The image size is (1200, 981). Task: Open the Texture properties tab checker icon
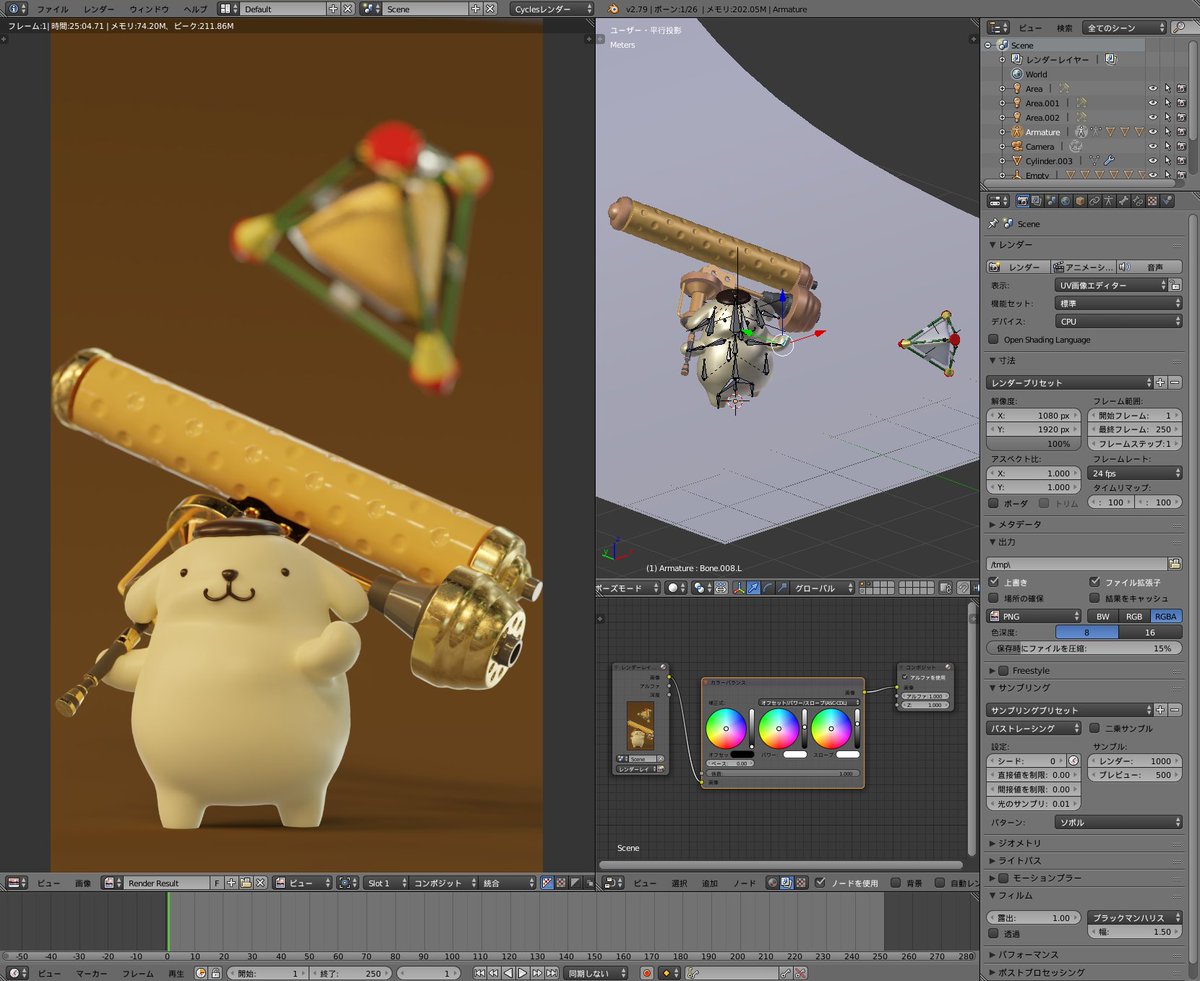tap(1152, 201)
